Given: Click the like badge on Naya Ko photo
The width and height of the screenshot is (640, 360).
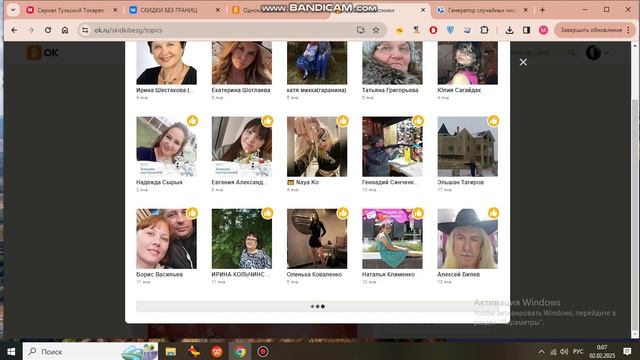Looking at the screenshot, I should (343, 121).
